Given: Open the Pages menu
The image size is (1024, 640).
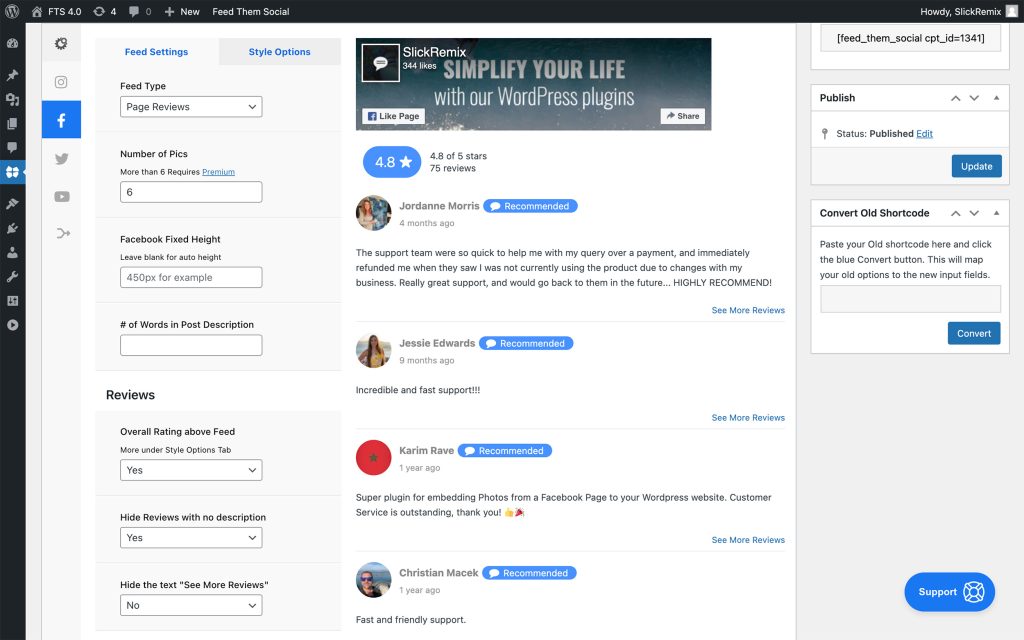Looking at the screenshot, I should pos(12,123).
